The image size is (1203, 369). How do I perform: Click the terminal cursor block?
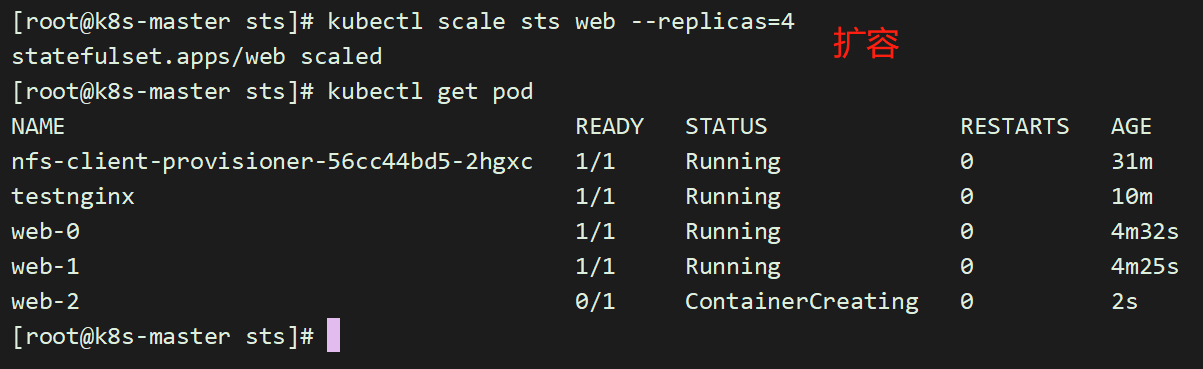tap(333, 336)
